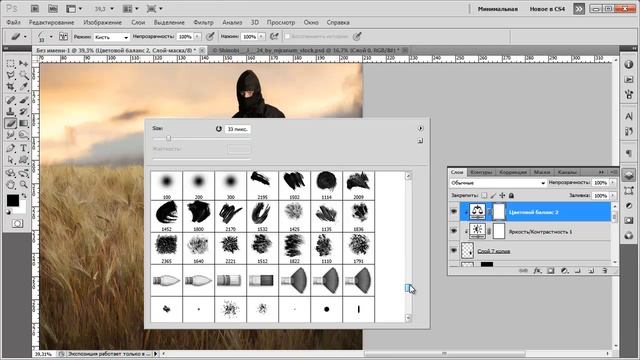This screenshot has height=360, width=640.
Task: Switch to the Маски tab
Action: pyautogui.click(x=542, y=172)
